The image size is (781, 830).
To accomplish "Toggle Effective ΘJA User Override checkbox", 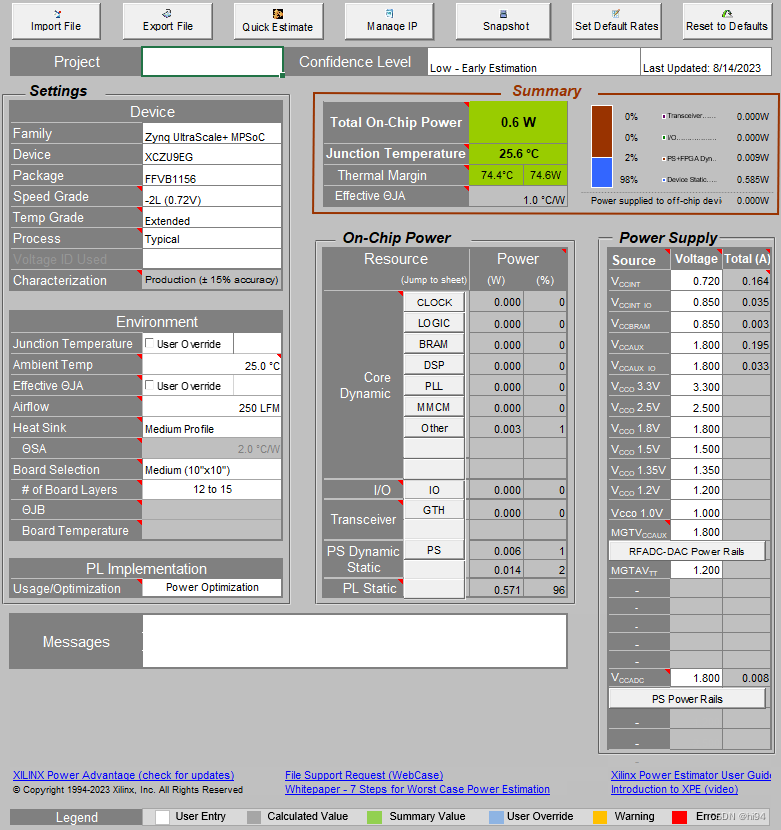I will click(x=150, y=385).
